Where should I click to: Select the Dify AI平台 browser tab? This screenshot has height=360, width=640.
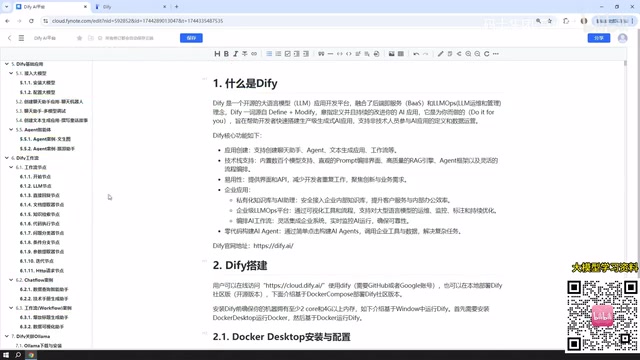[x=51, y=7]
